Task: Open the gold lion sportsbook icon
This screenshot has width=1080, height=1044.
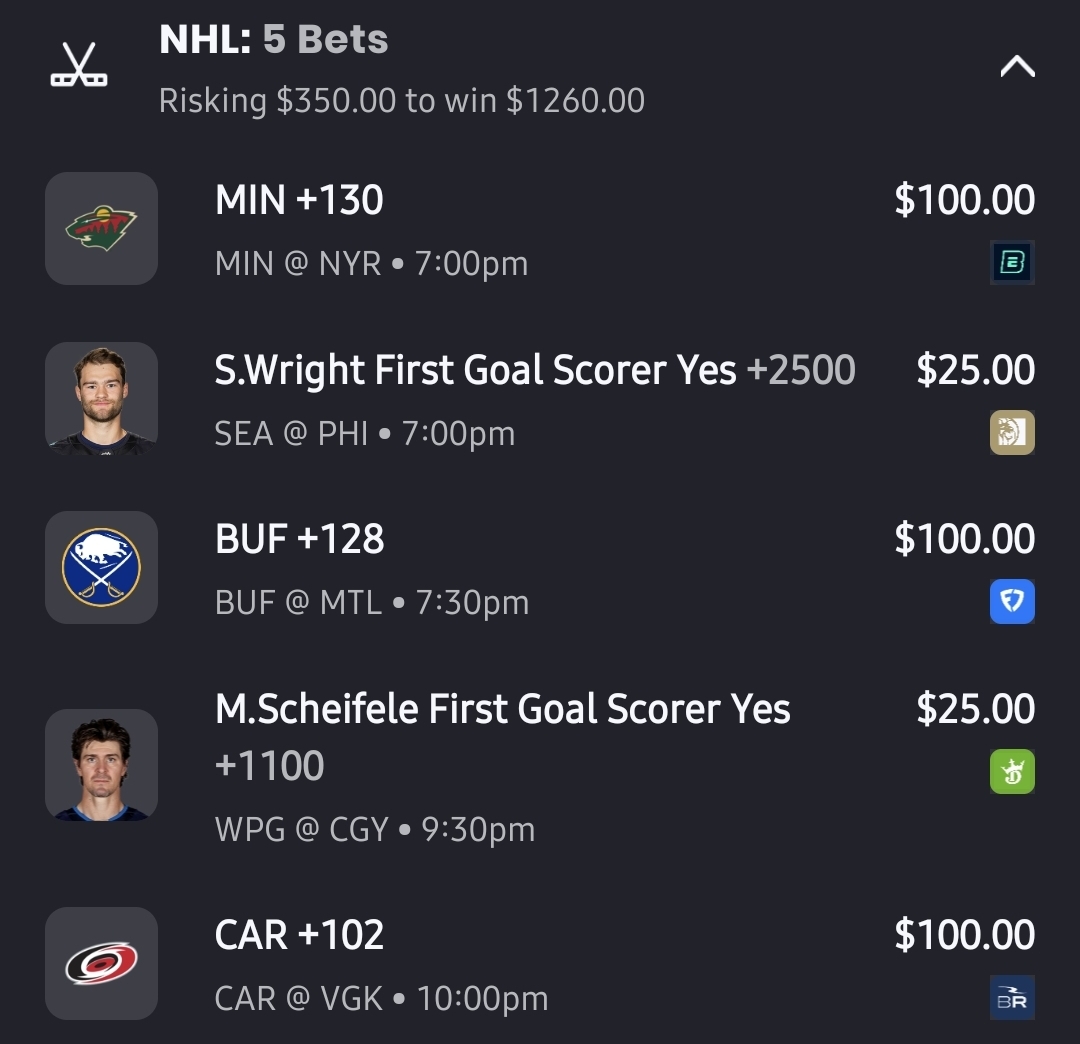Action: [1012, 433]
